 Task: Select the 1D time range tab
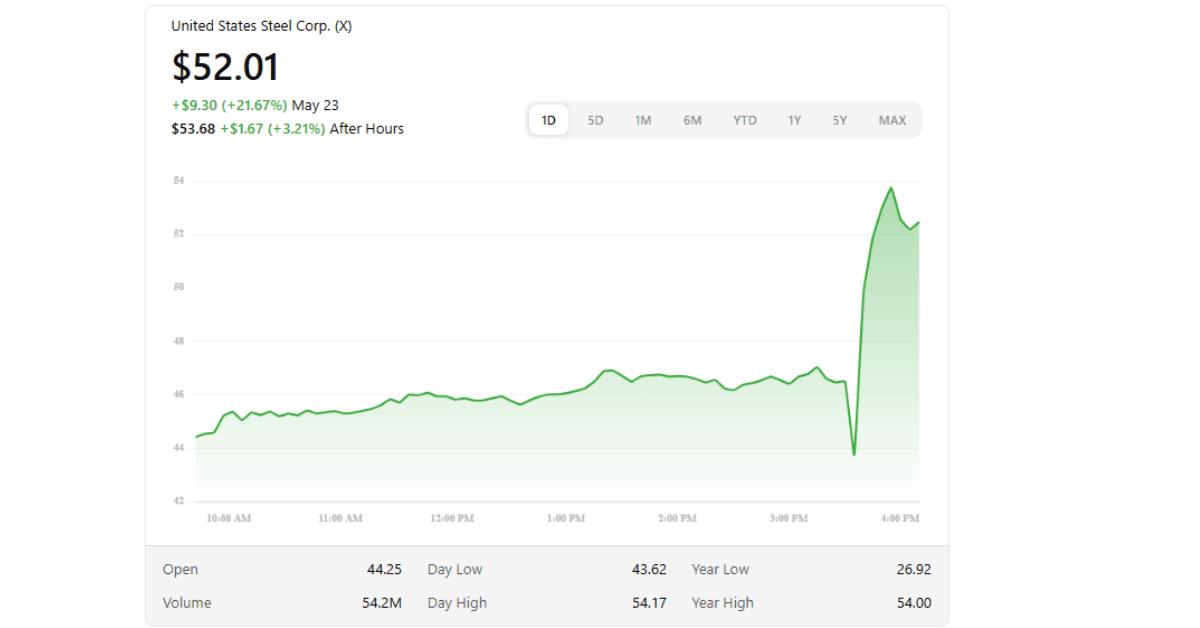click(x=549, y=120)
